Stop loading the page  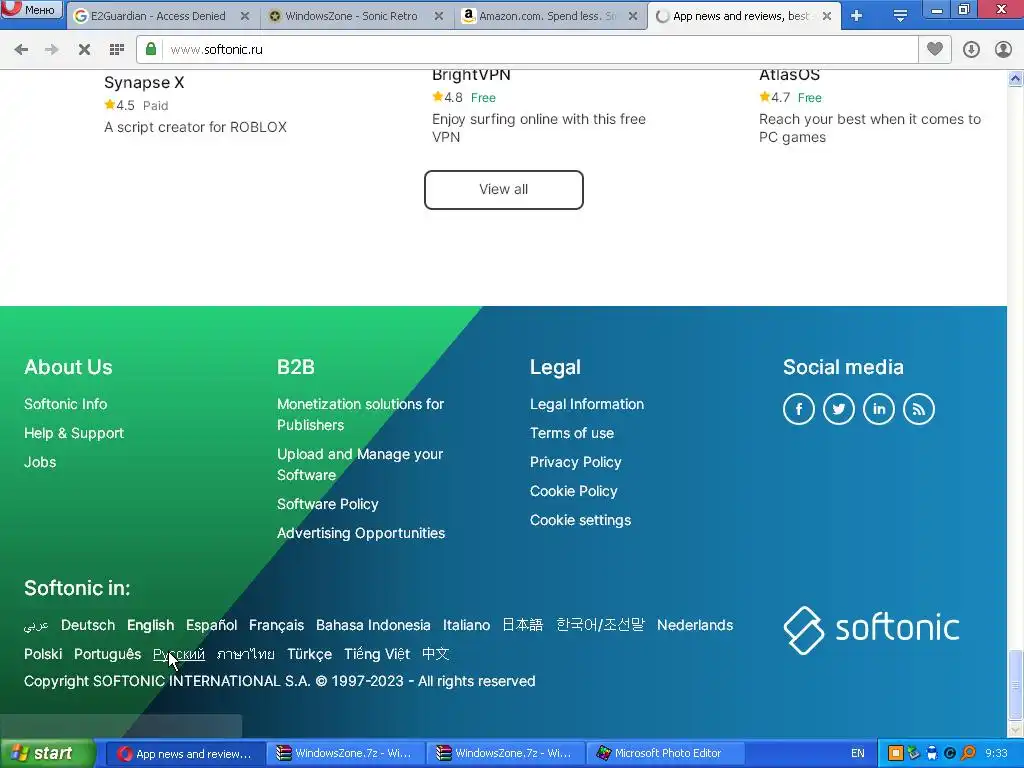84,50
